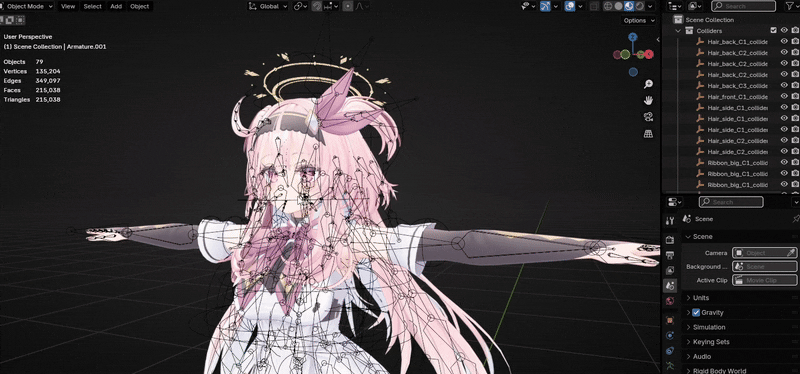Image resolution: width=800 pixels, height=374 pixels.
Task: Hide Hair_back_C1_collider with eye icon
Action: tap(784, 41)
